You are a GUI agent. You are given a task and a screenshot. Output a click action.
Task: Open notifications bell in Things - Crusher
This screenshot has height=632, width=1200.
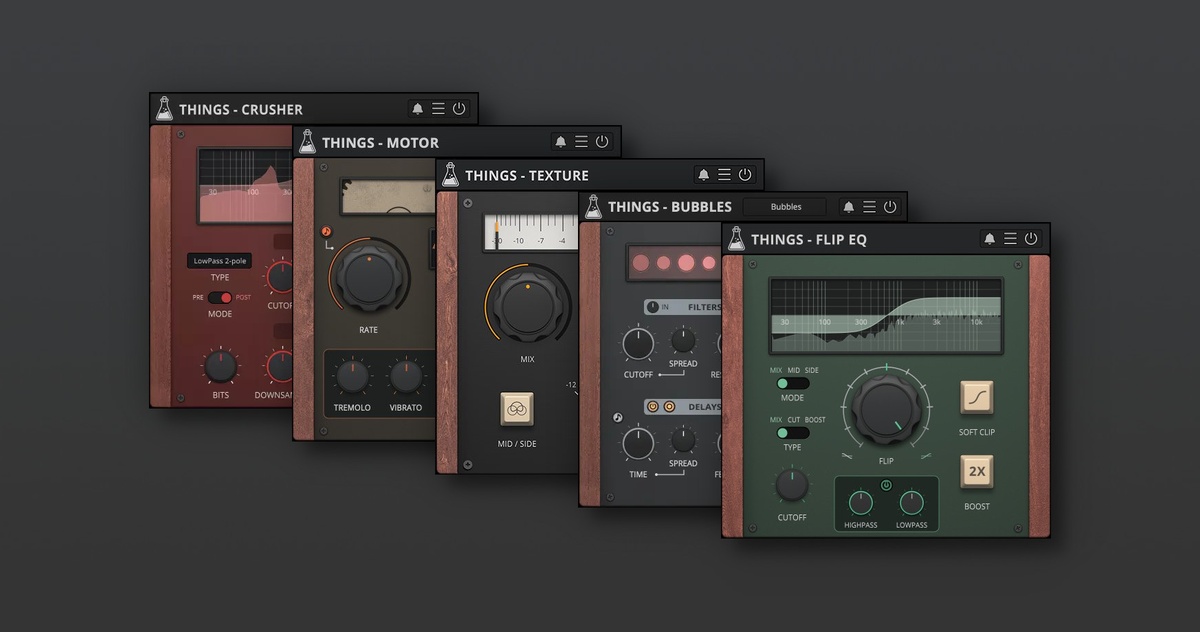[417, 109]
